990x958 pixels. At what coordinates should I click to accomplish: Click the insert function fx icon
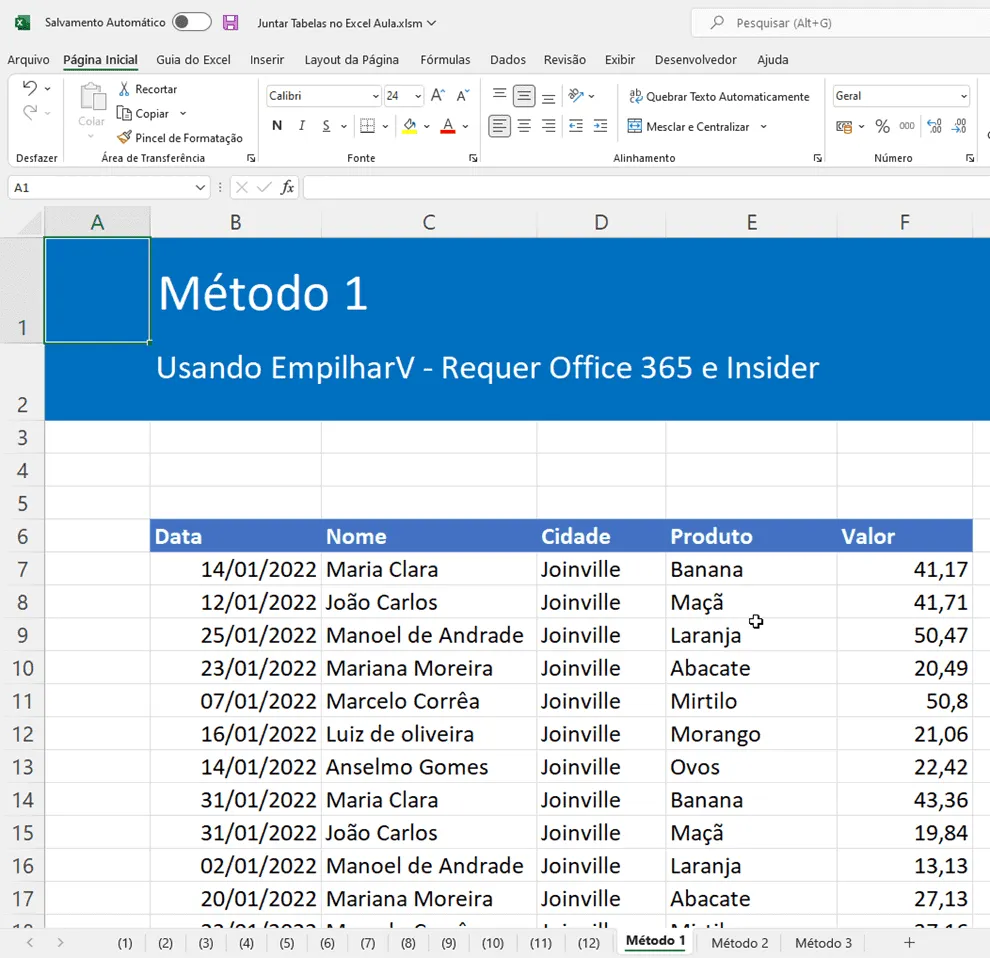pos(287,187)
